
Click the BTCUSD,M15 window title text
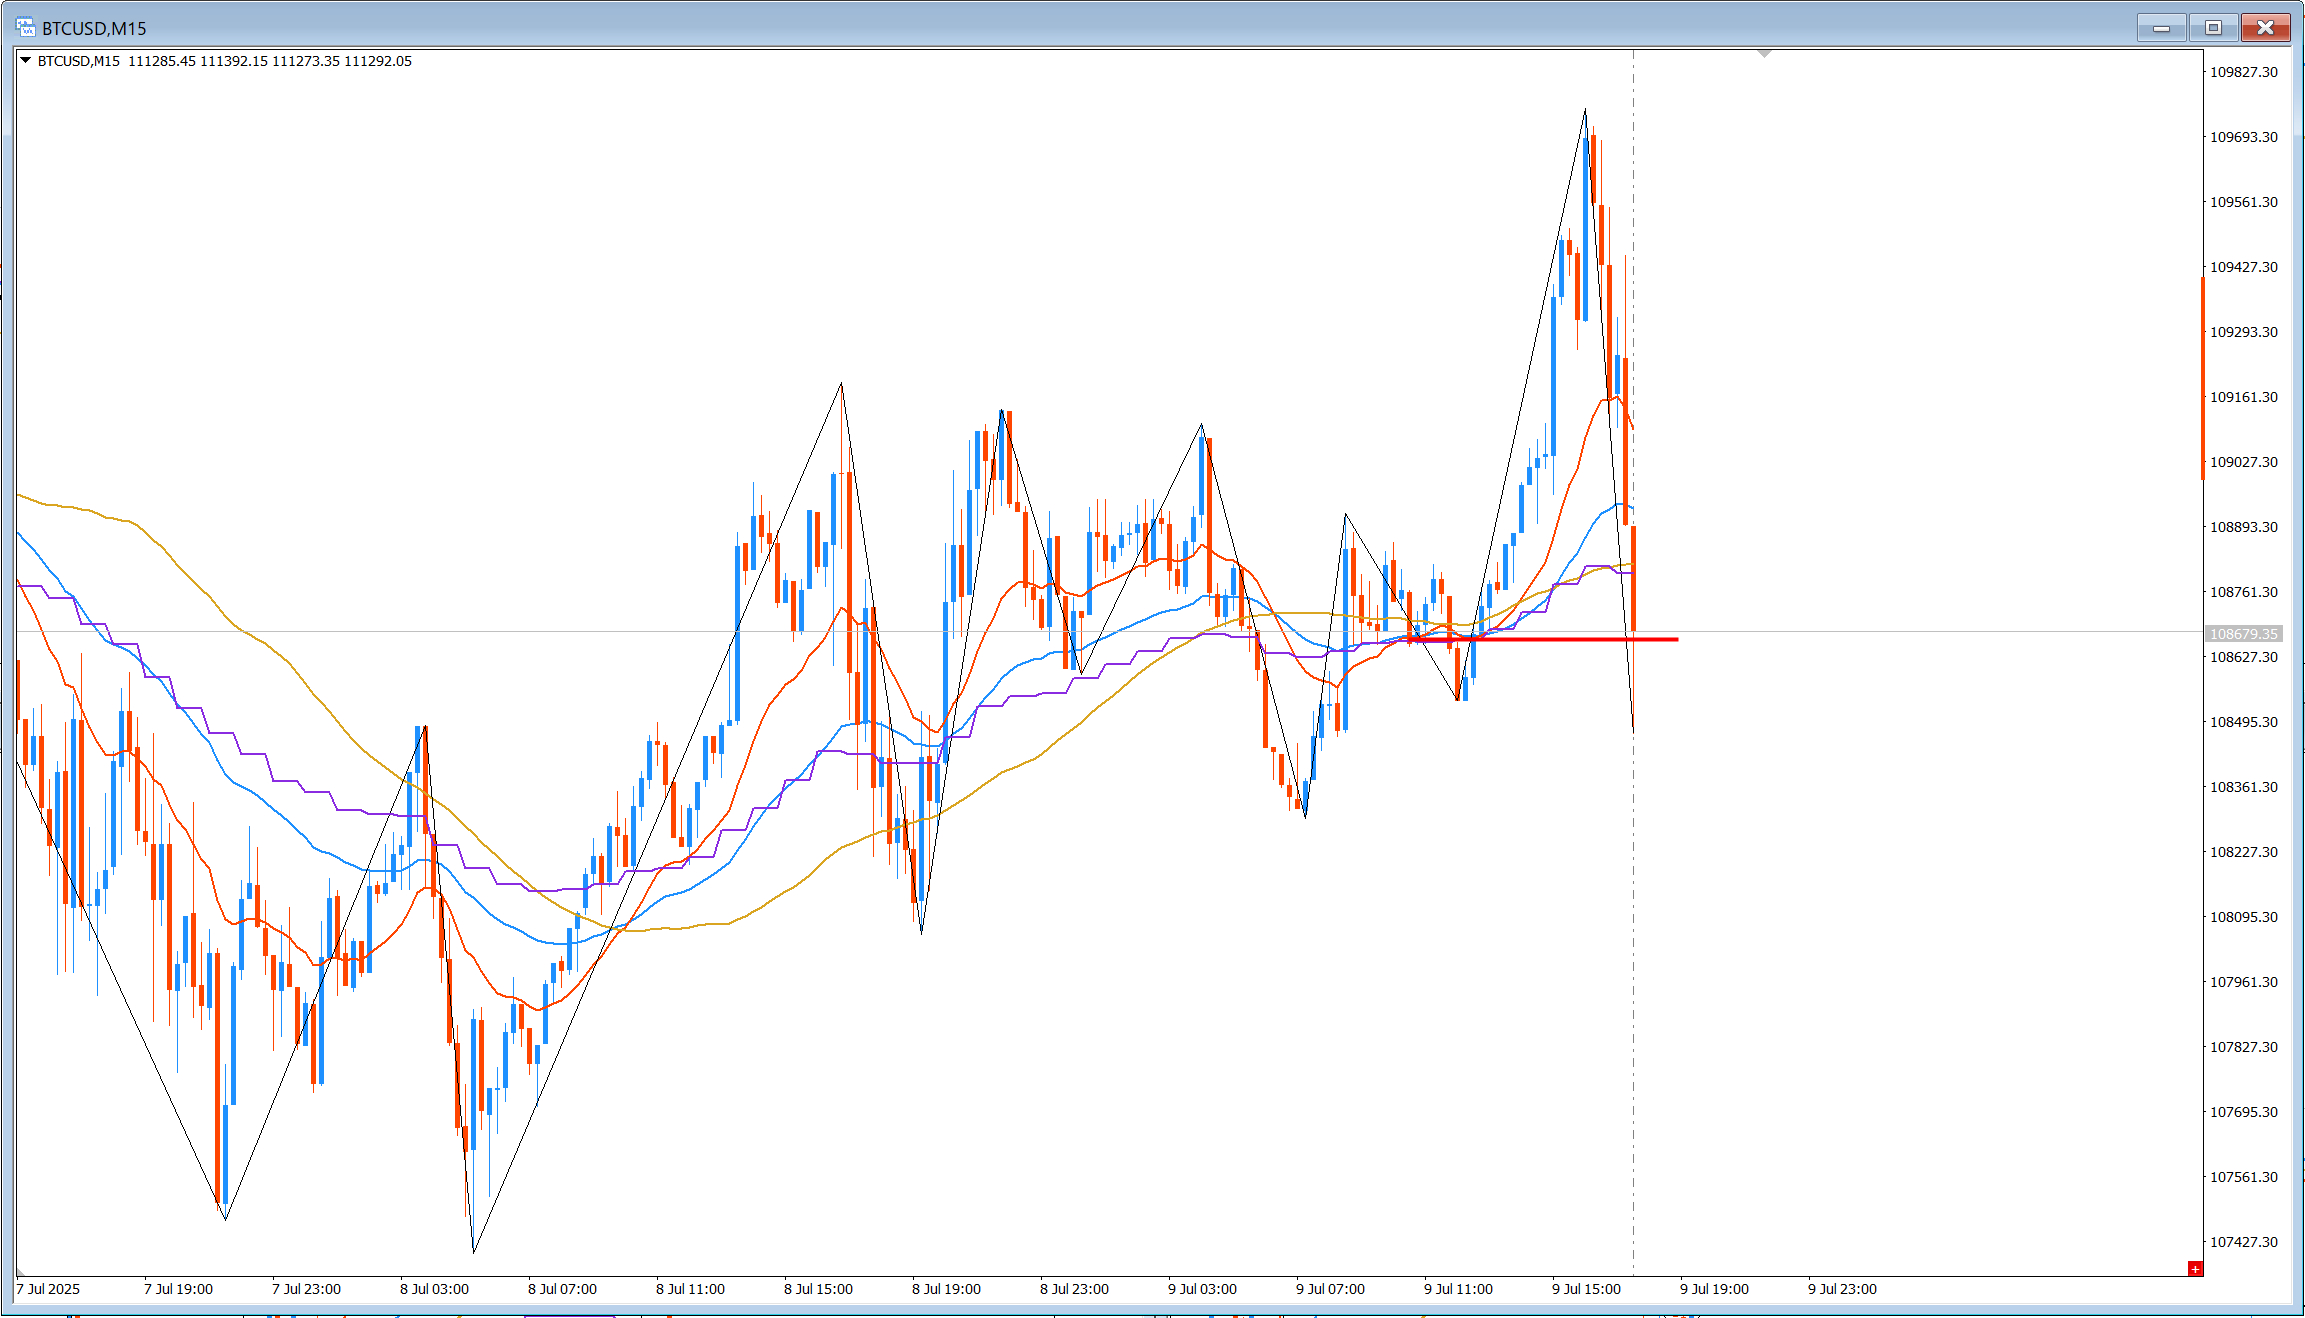click(94, 28)
